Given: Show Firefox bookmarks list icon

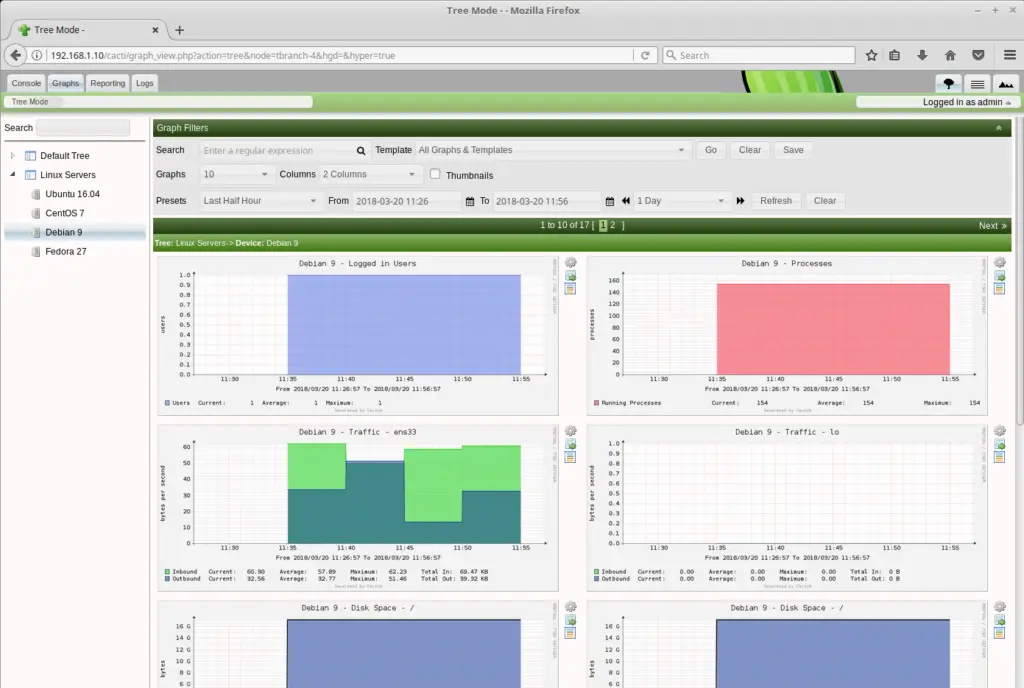Looking at the screenshot, I should coord(895,55).
